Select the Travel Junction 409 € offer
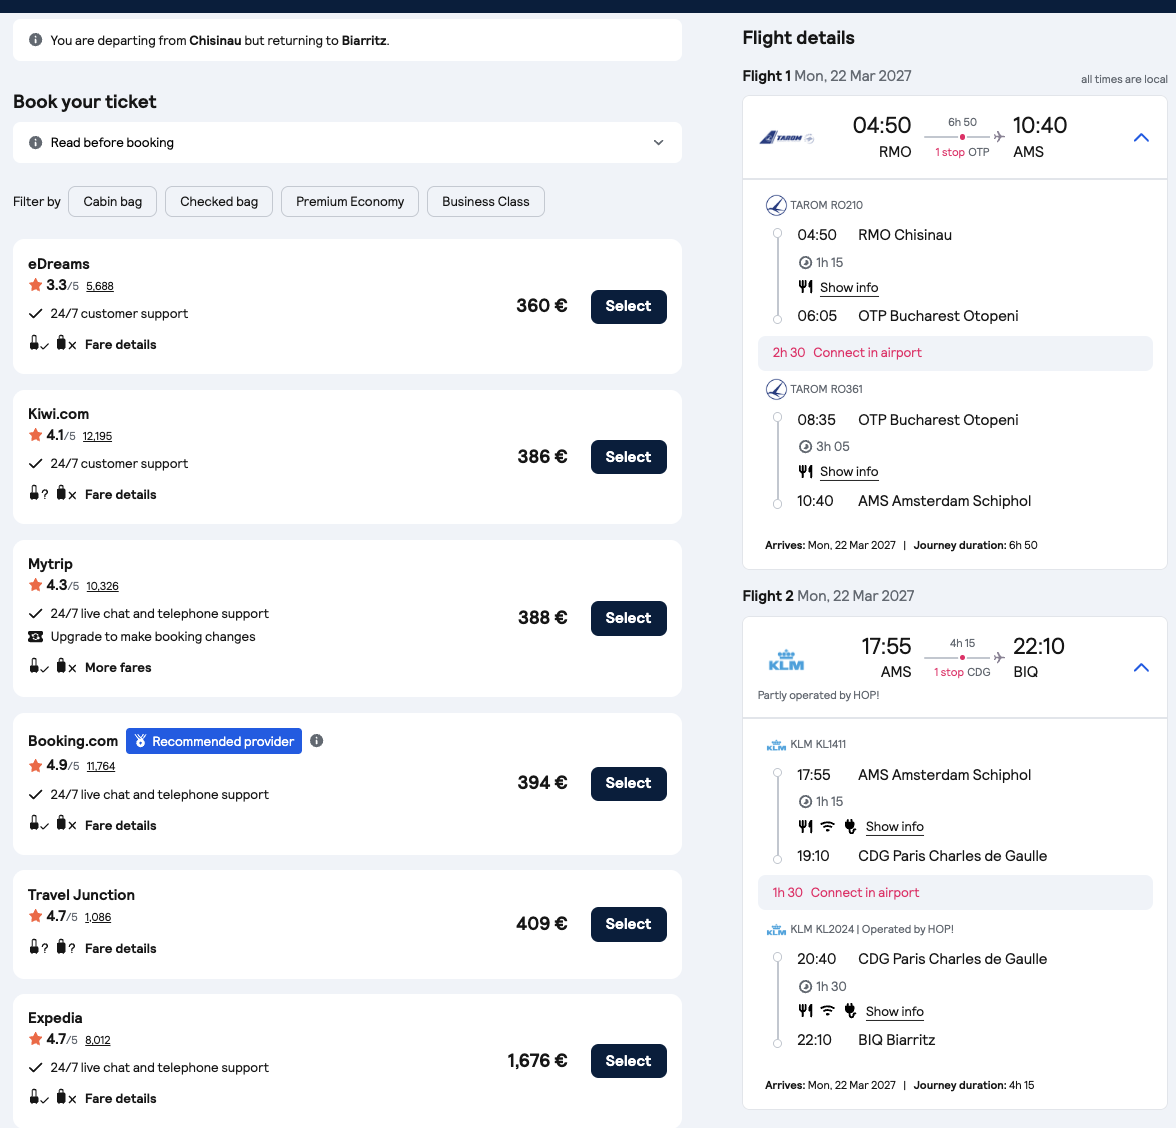This screenshot has width=1176, height=1128. [628, 924]
